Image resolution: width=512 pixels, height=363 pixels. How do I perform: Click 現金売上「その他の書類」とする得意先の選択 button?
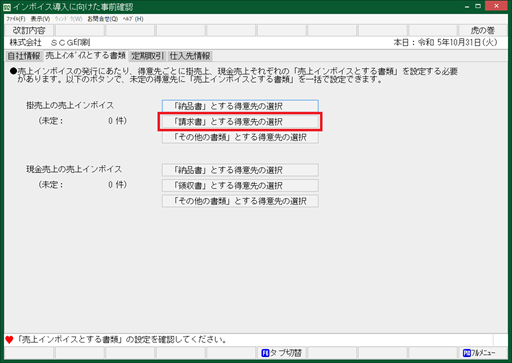coord(240,201)
